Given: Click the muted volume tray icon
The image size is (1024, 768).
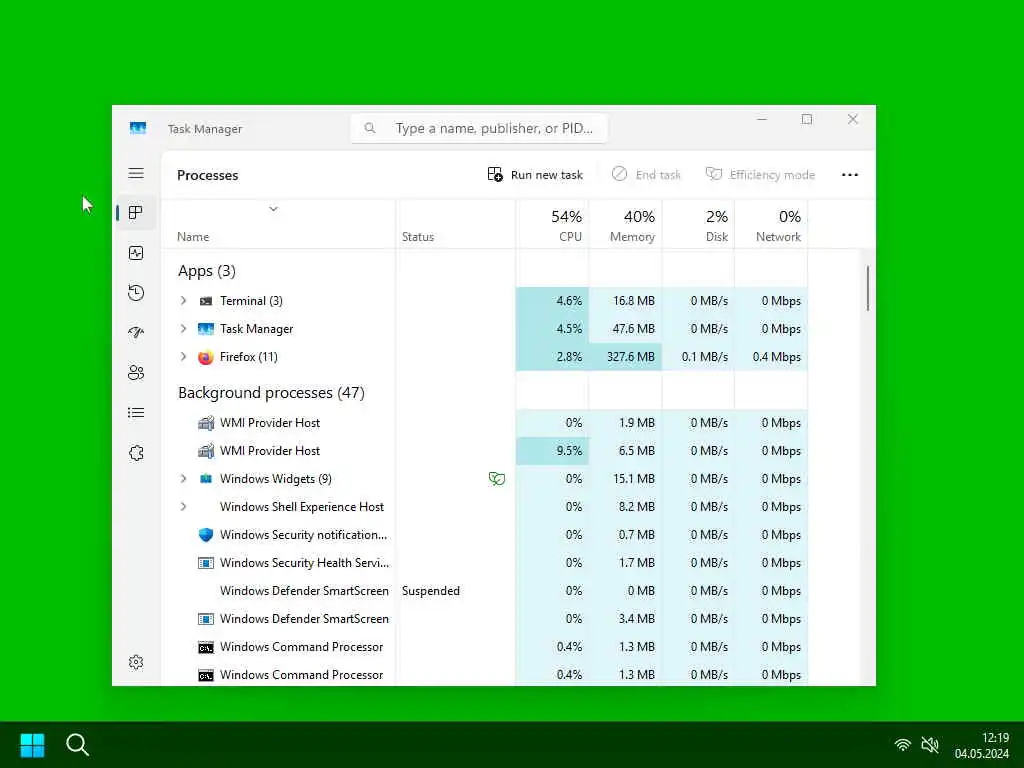Looking at the screenshot, I should click(x=930, y=744).
